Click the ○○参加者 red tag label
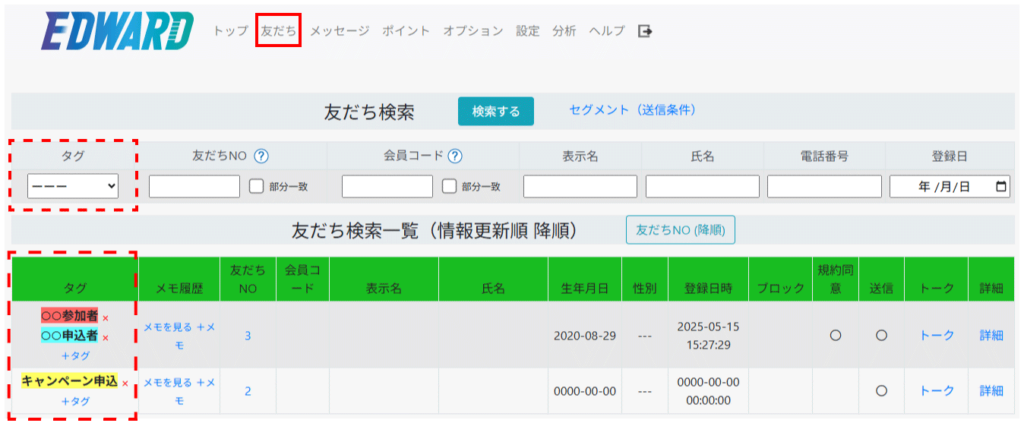This screenshot has width=1024, height=423. (x=69, y=316)
